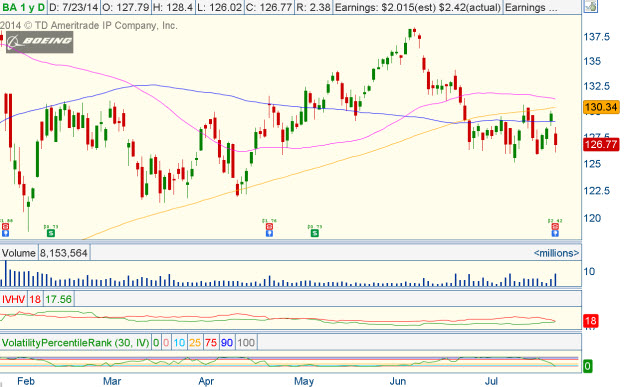This screenshot has width=625, height=387.
Task: Click the 122.5 price axis label
Action: [x=597, y=191]
